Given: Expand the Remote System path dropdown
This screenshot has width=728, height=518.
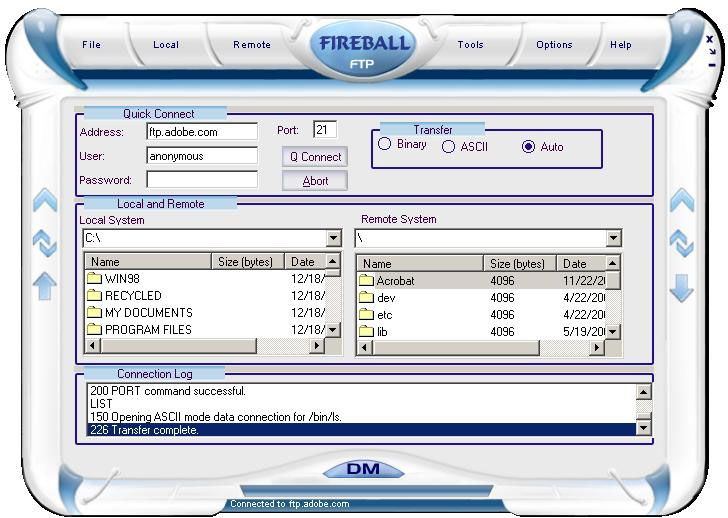Looking at the screenshot, I should 613,238.
